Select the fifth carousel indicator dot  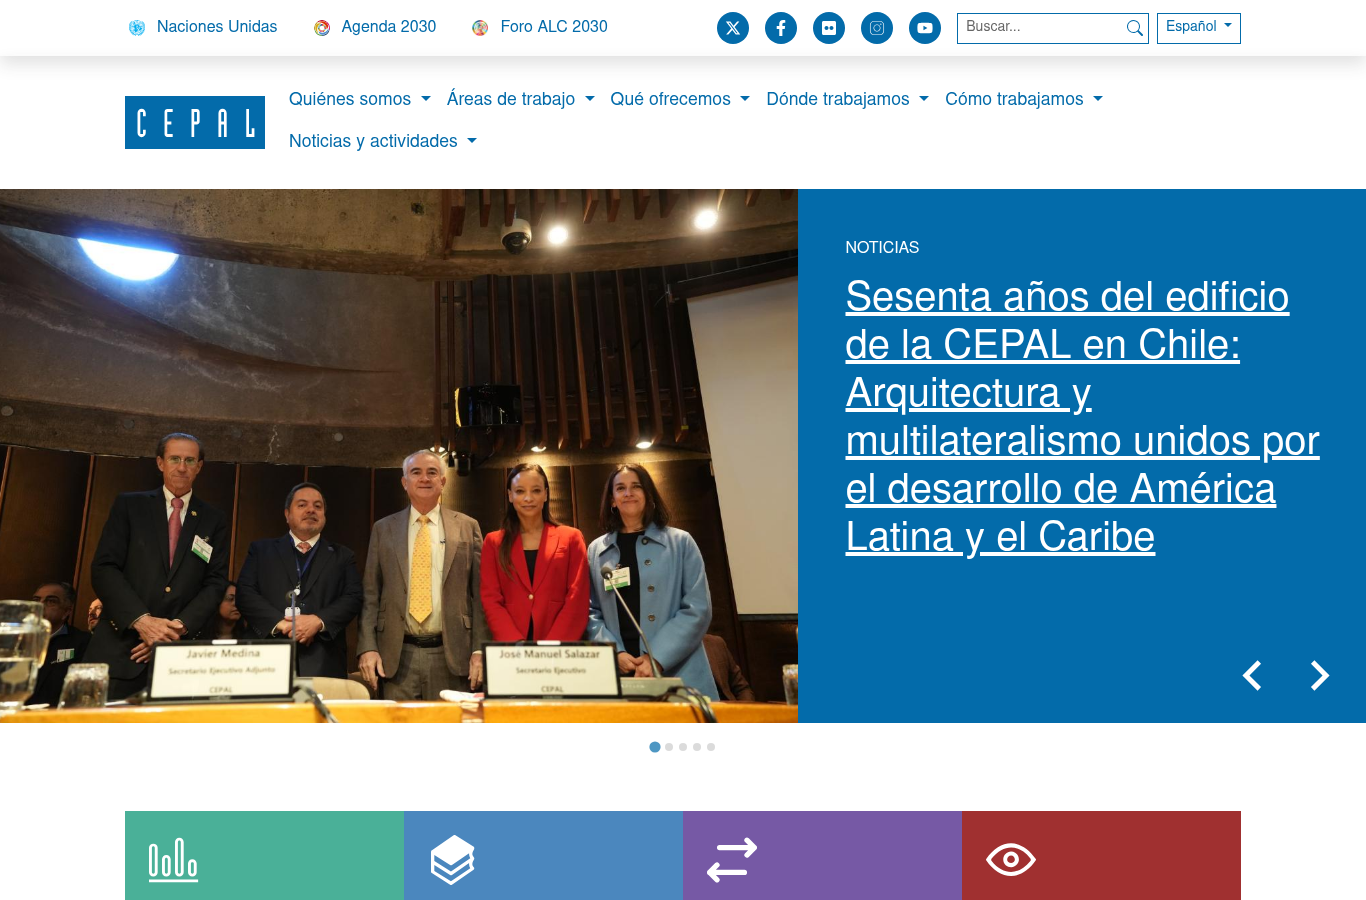711,747
